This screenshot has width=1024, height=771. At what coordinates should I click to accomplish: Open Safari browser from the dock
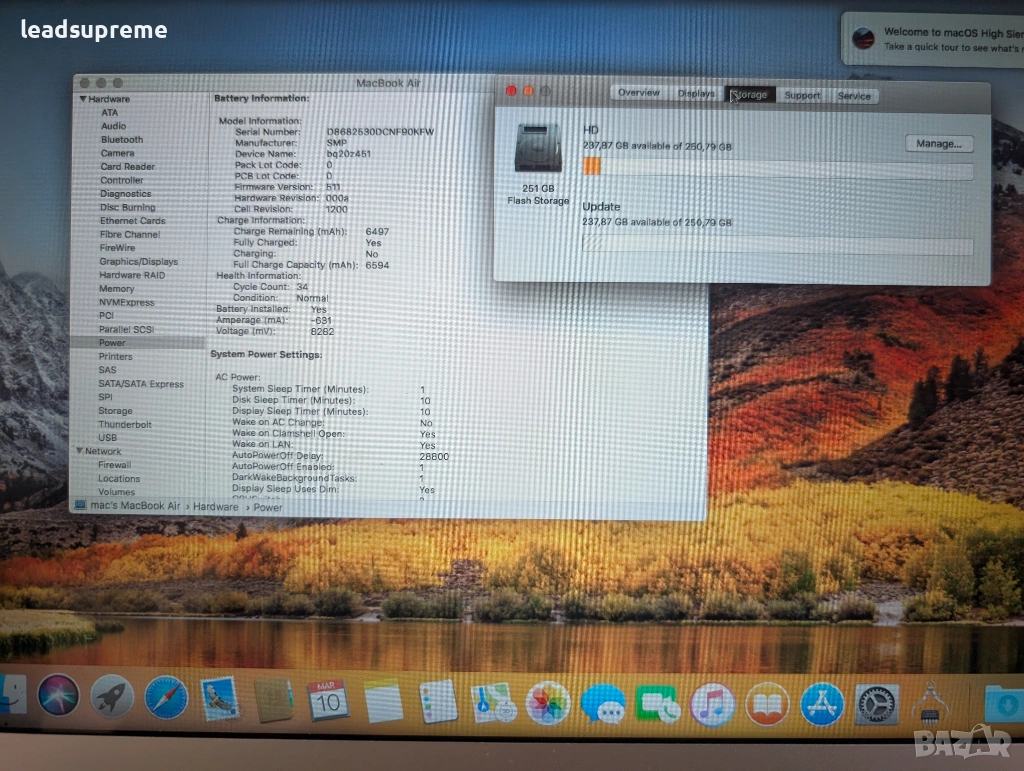166,697
